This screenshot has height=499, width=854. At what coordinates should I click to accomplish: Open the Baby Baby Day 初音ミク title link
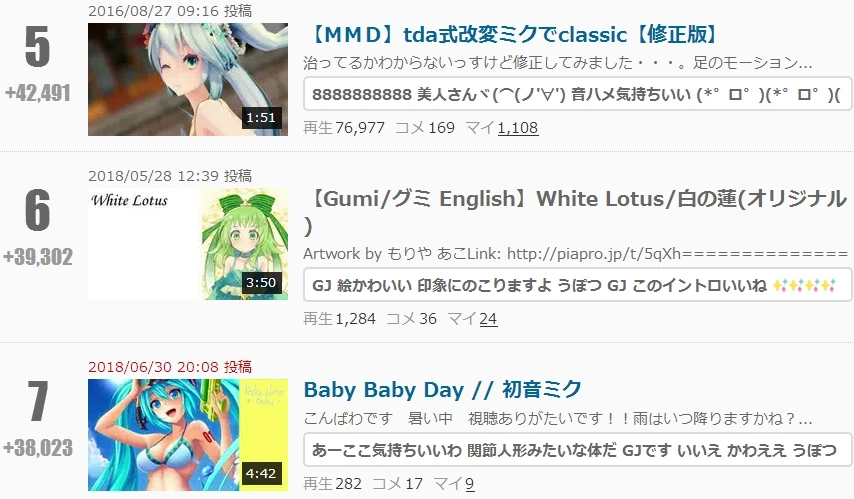coord(442,390)
